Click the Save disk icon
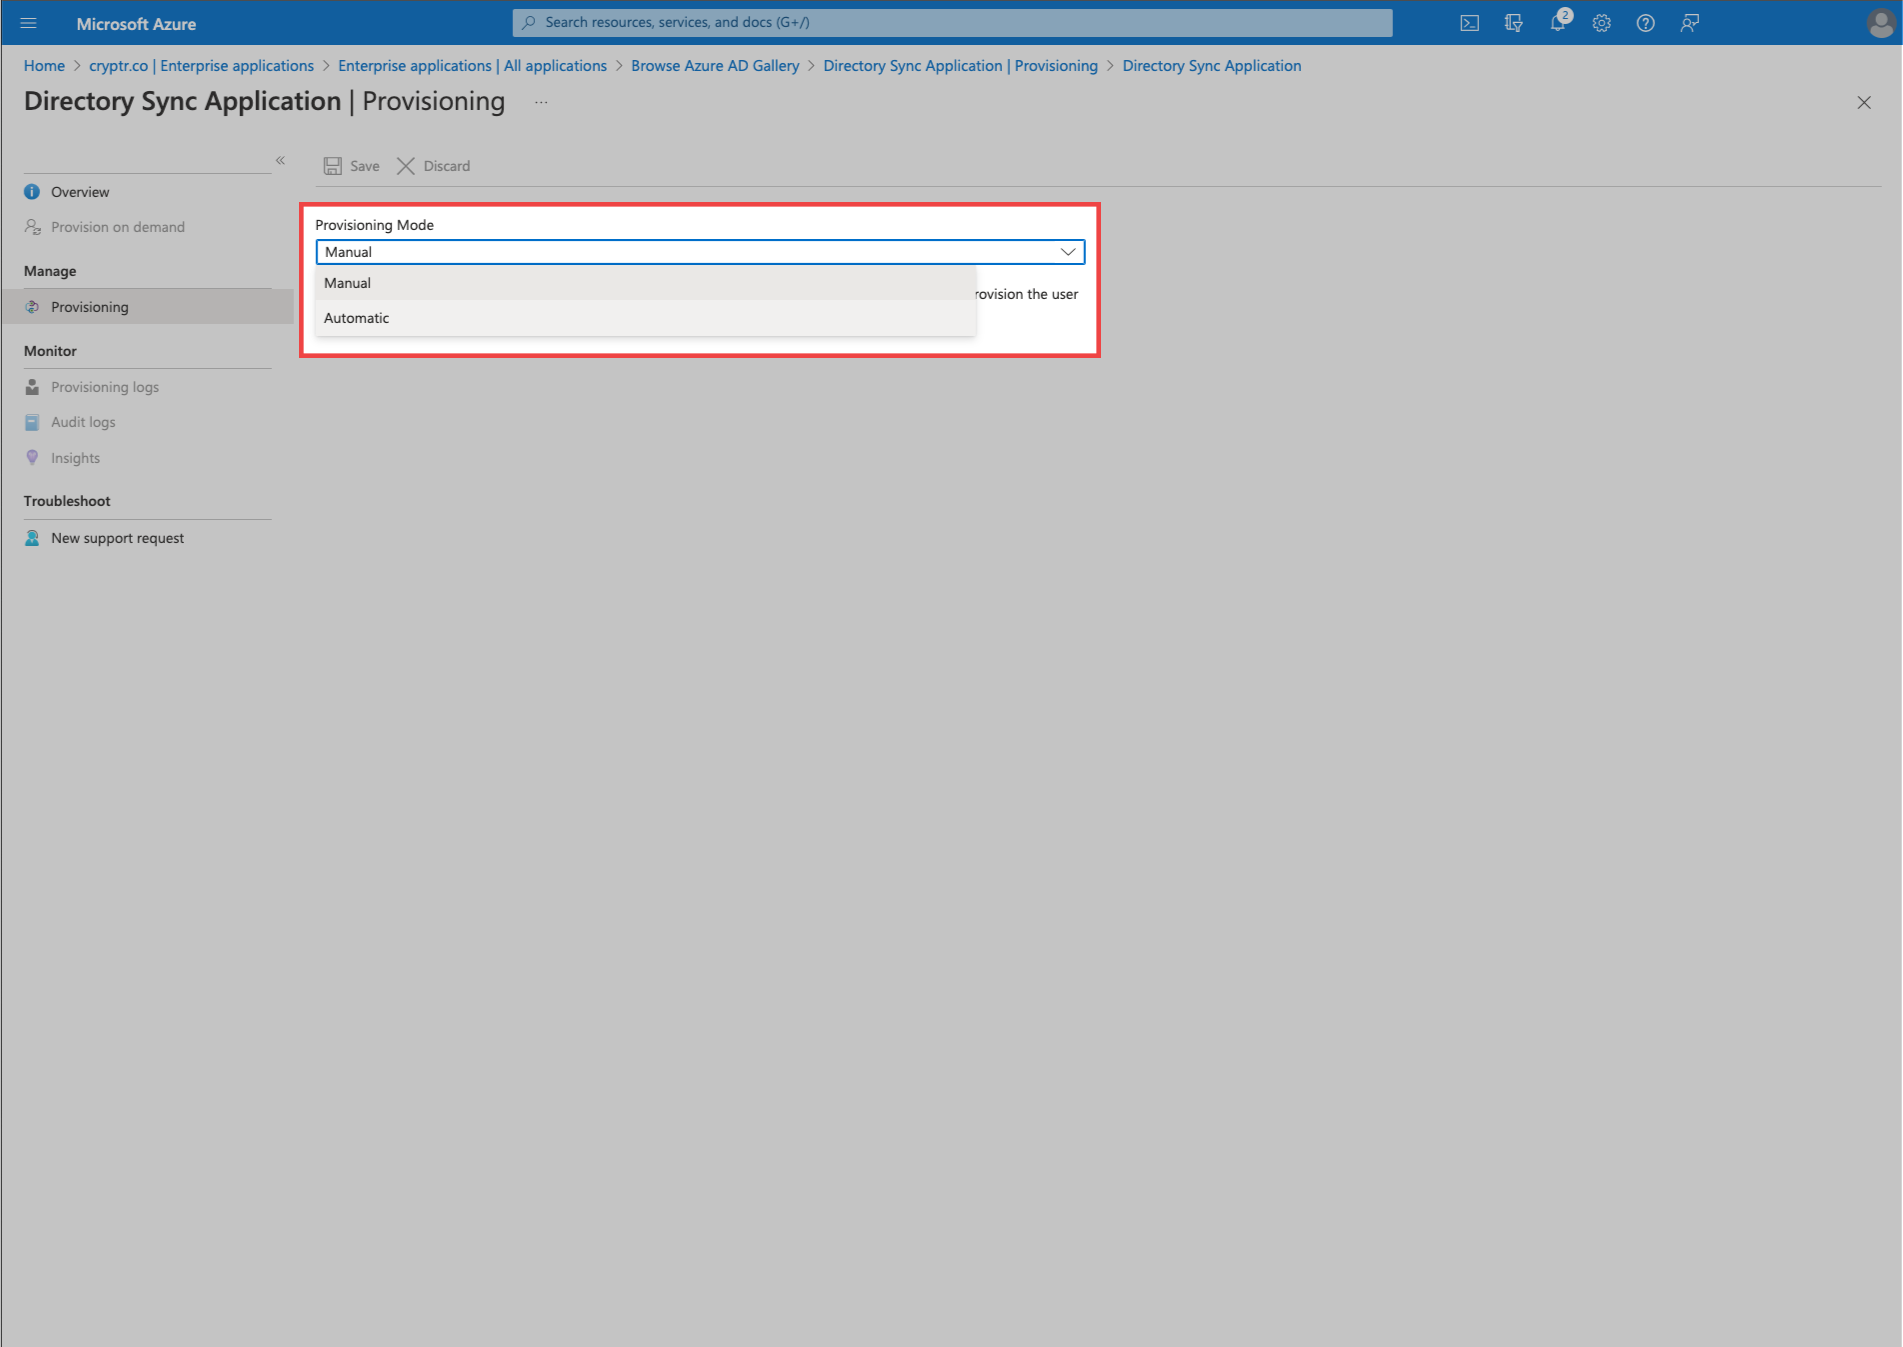The width and height of the screenshot is (1903, 1347). (x=333, y=166)
